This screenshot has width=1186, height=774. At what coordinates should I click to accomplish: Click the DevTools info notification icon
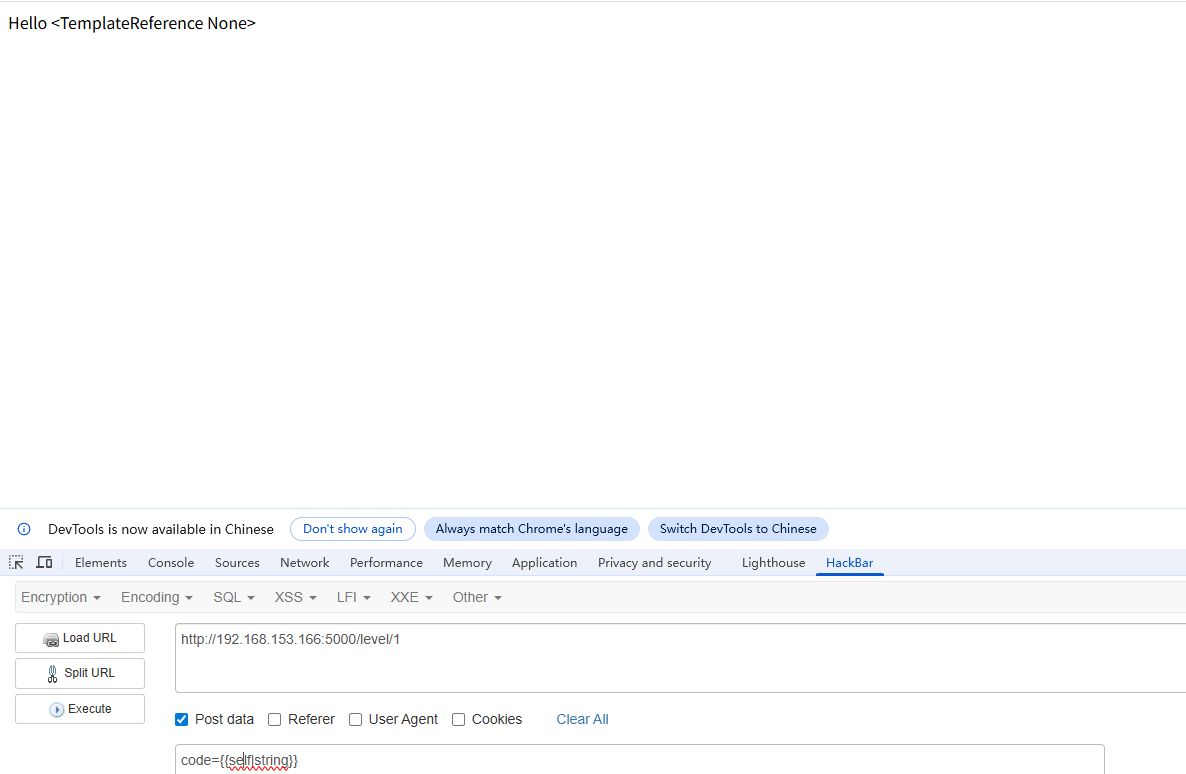(x=24, y=529)
